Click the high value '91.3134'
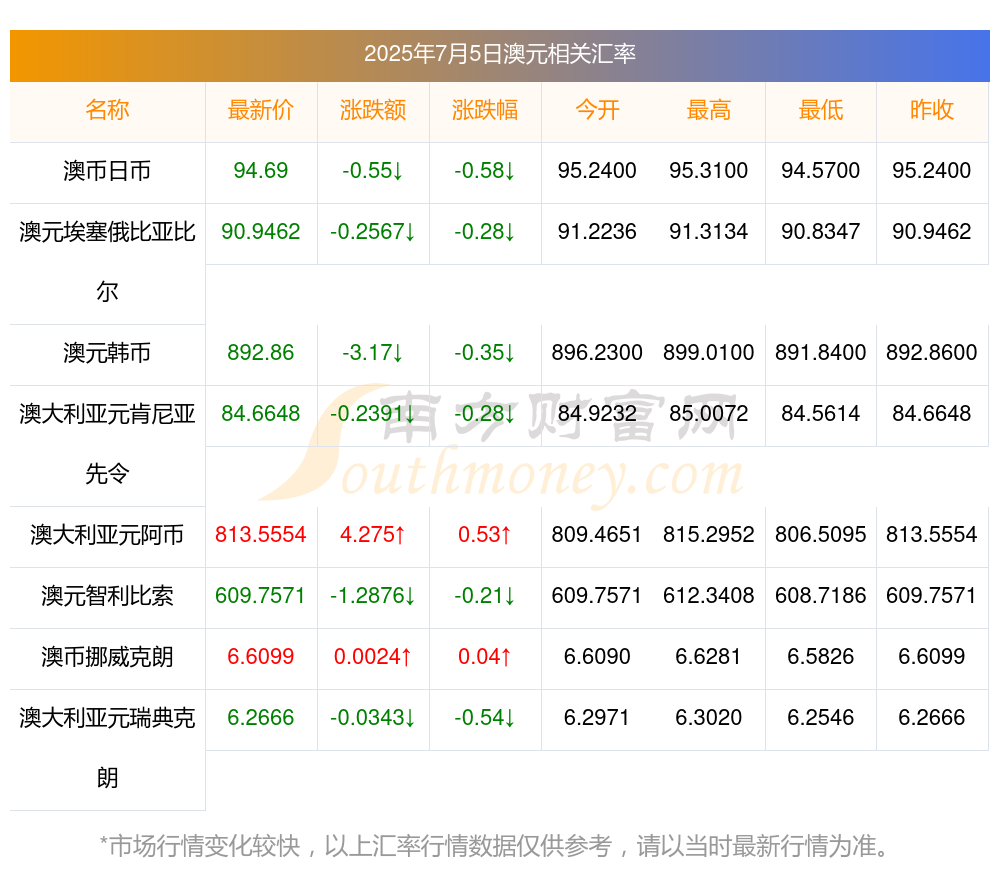Image resolution: width=1000 pixels, height=877 pixels. pos(709,232)
